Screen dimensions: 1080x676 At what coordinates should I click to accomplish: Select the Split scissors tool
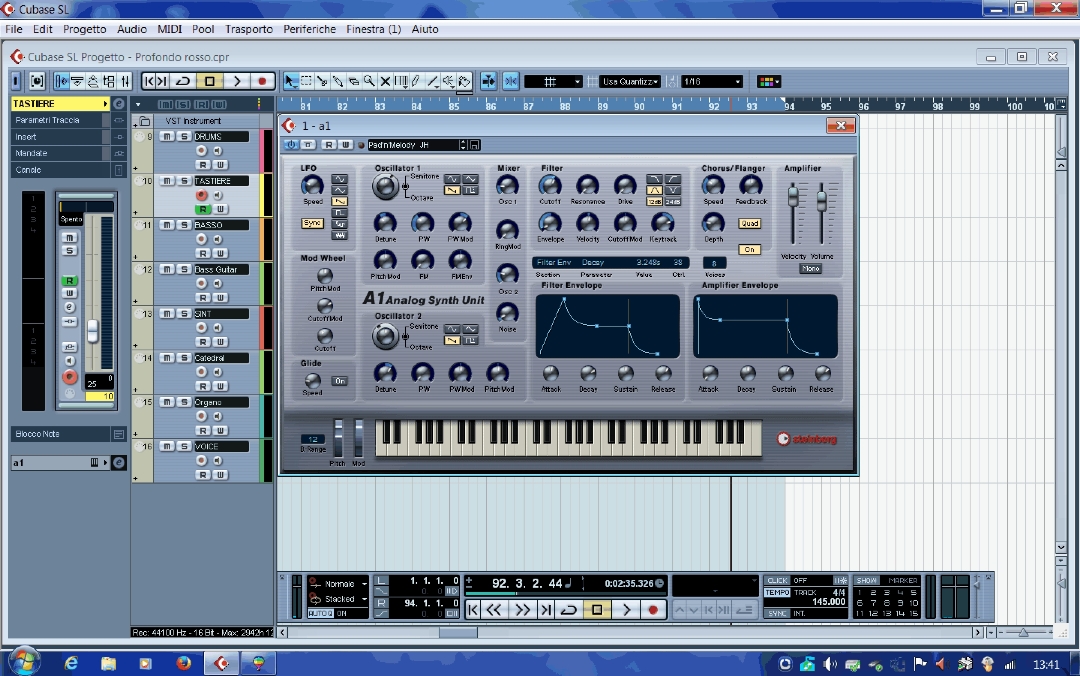click(x=322, y=81)
